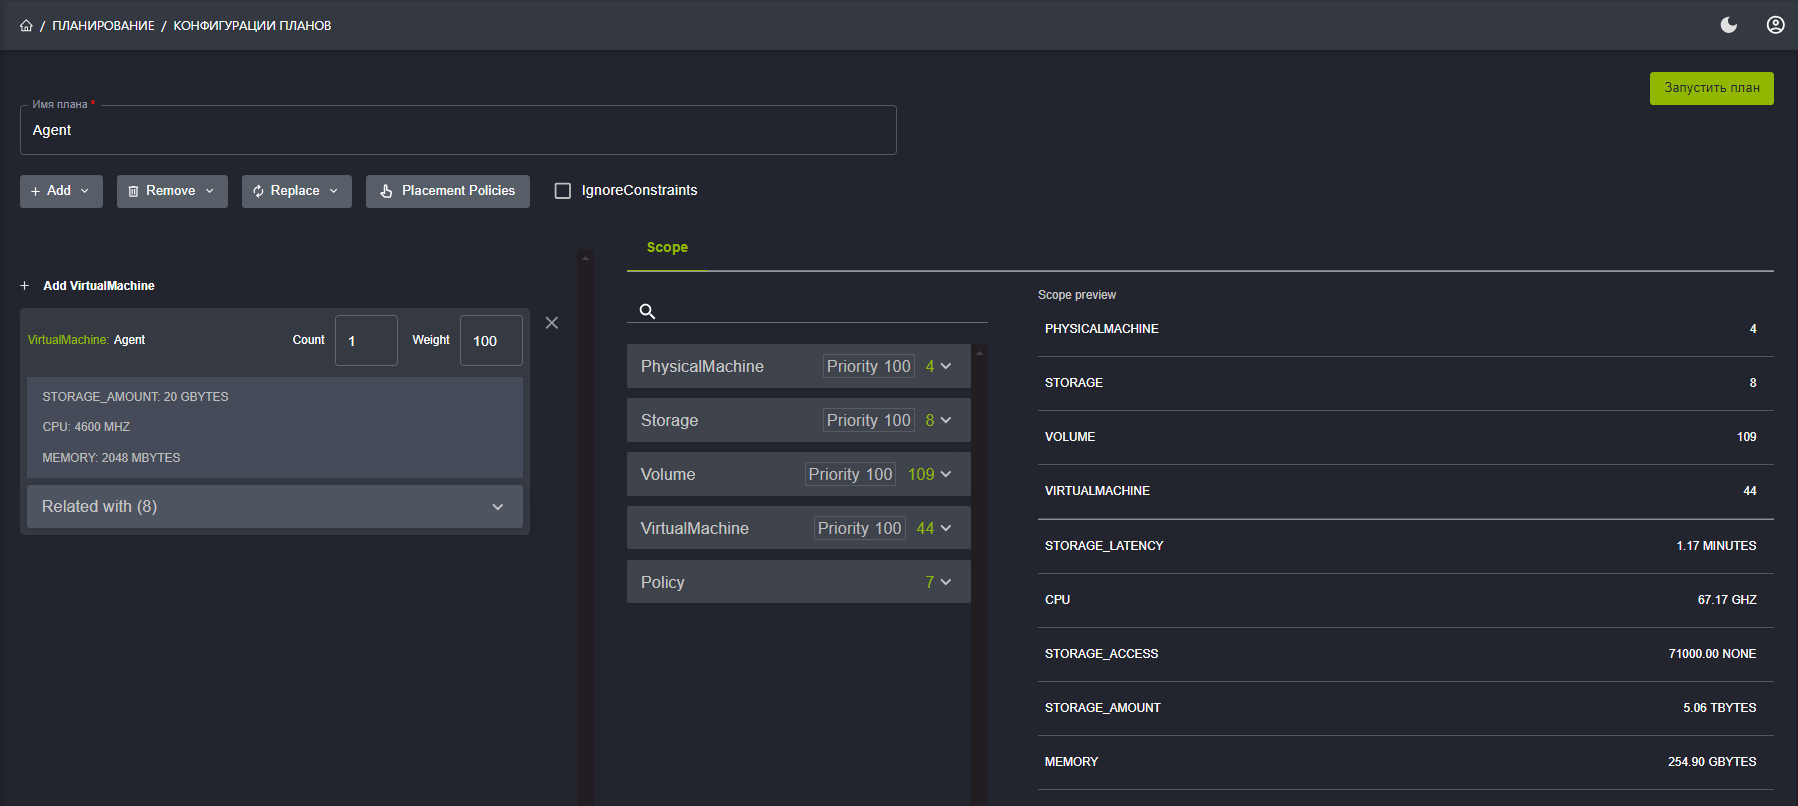1798x806 pixels.
Task: Click the VirtualMachine: Agent label
Action: click(x=86, y=340)
